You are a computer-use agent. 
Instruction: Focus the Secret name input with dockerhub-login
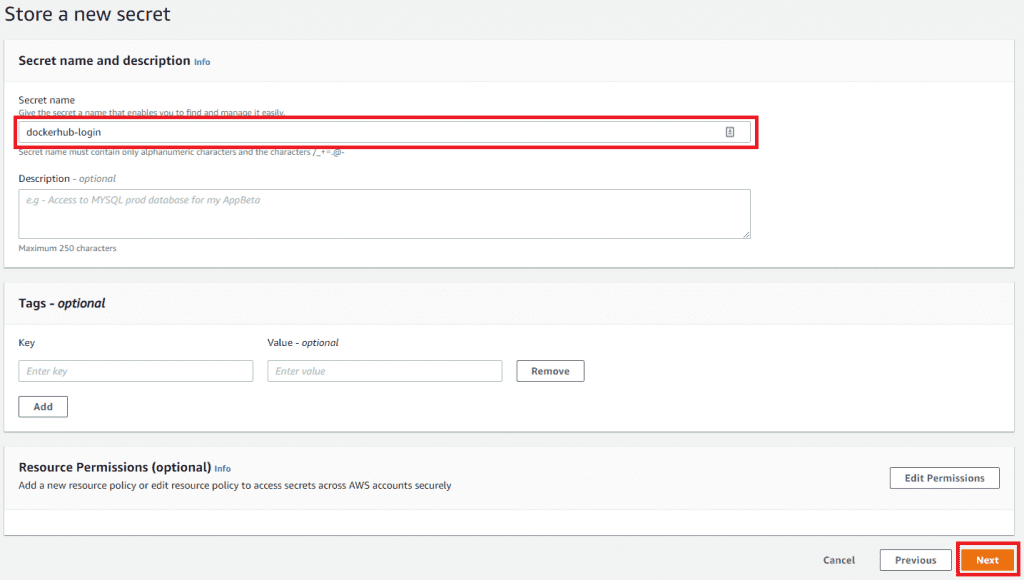(370, 132)
